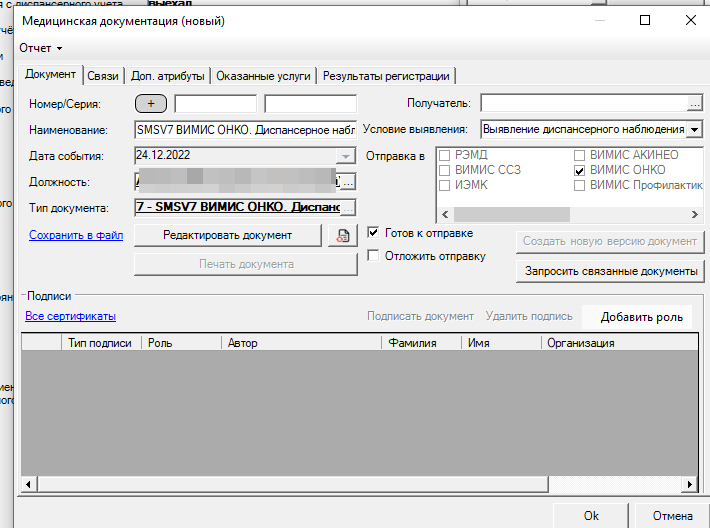This screenshot has width=710, height=528.
Task: Click right arrow of signatures table scrollbar
Action: coord(689,484)
